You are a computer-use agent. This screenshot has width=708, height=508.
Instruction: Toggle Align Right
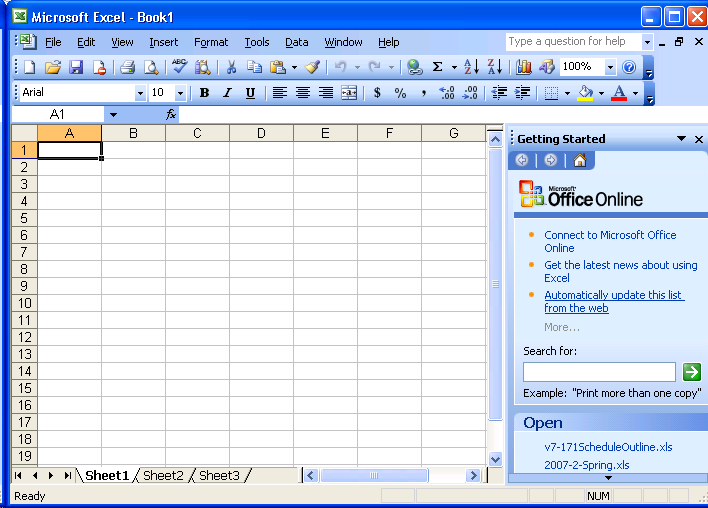coord(326,93)
